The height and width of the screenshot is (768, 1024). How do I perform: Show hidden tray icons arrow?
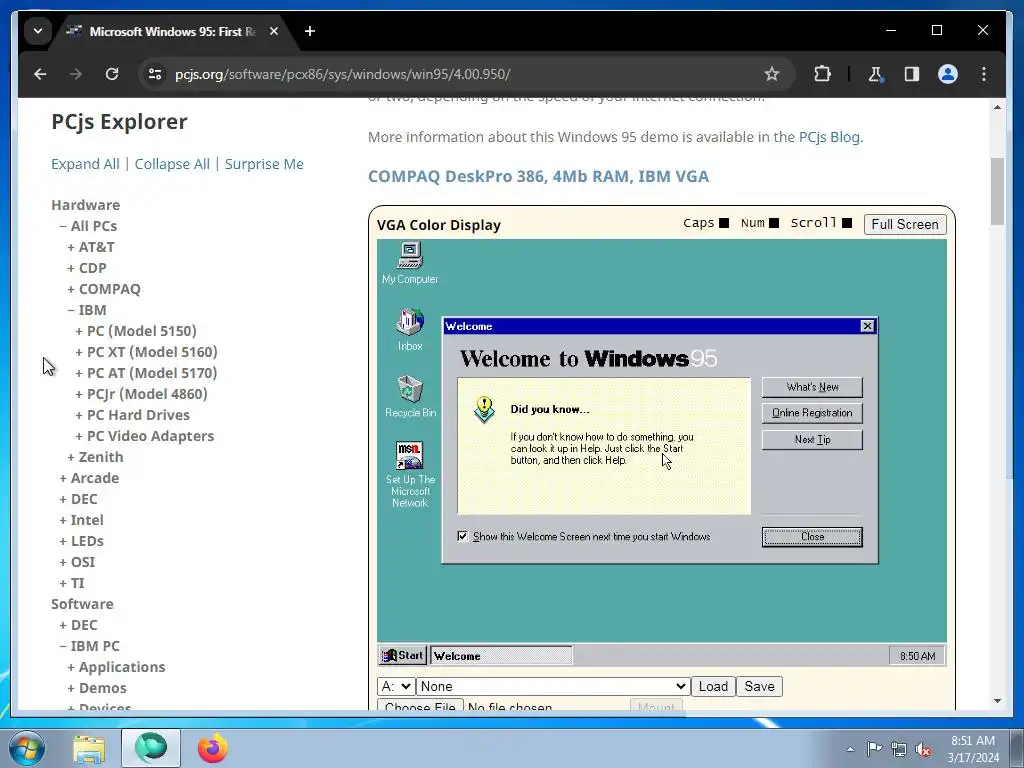coord(850,749)
